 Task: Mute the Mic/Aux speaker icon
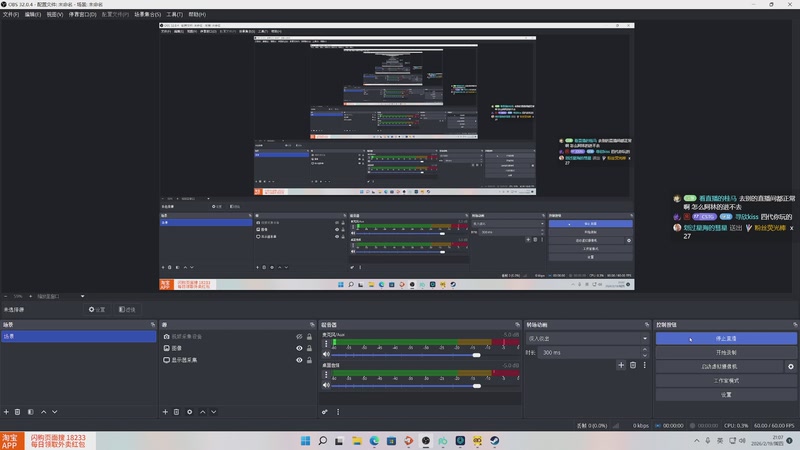click(327, 355)
